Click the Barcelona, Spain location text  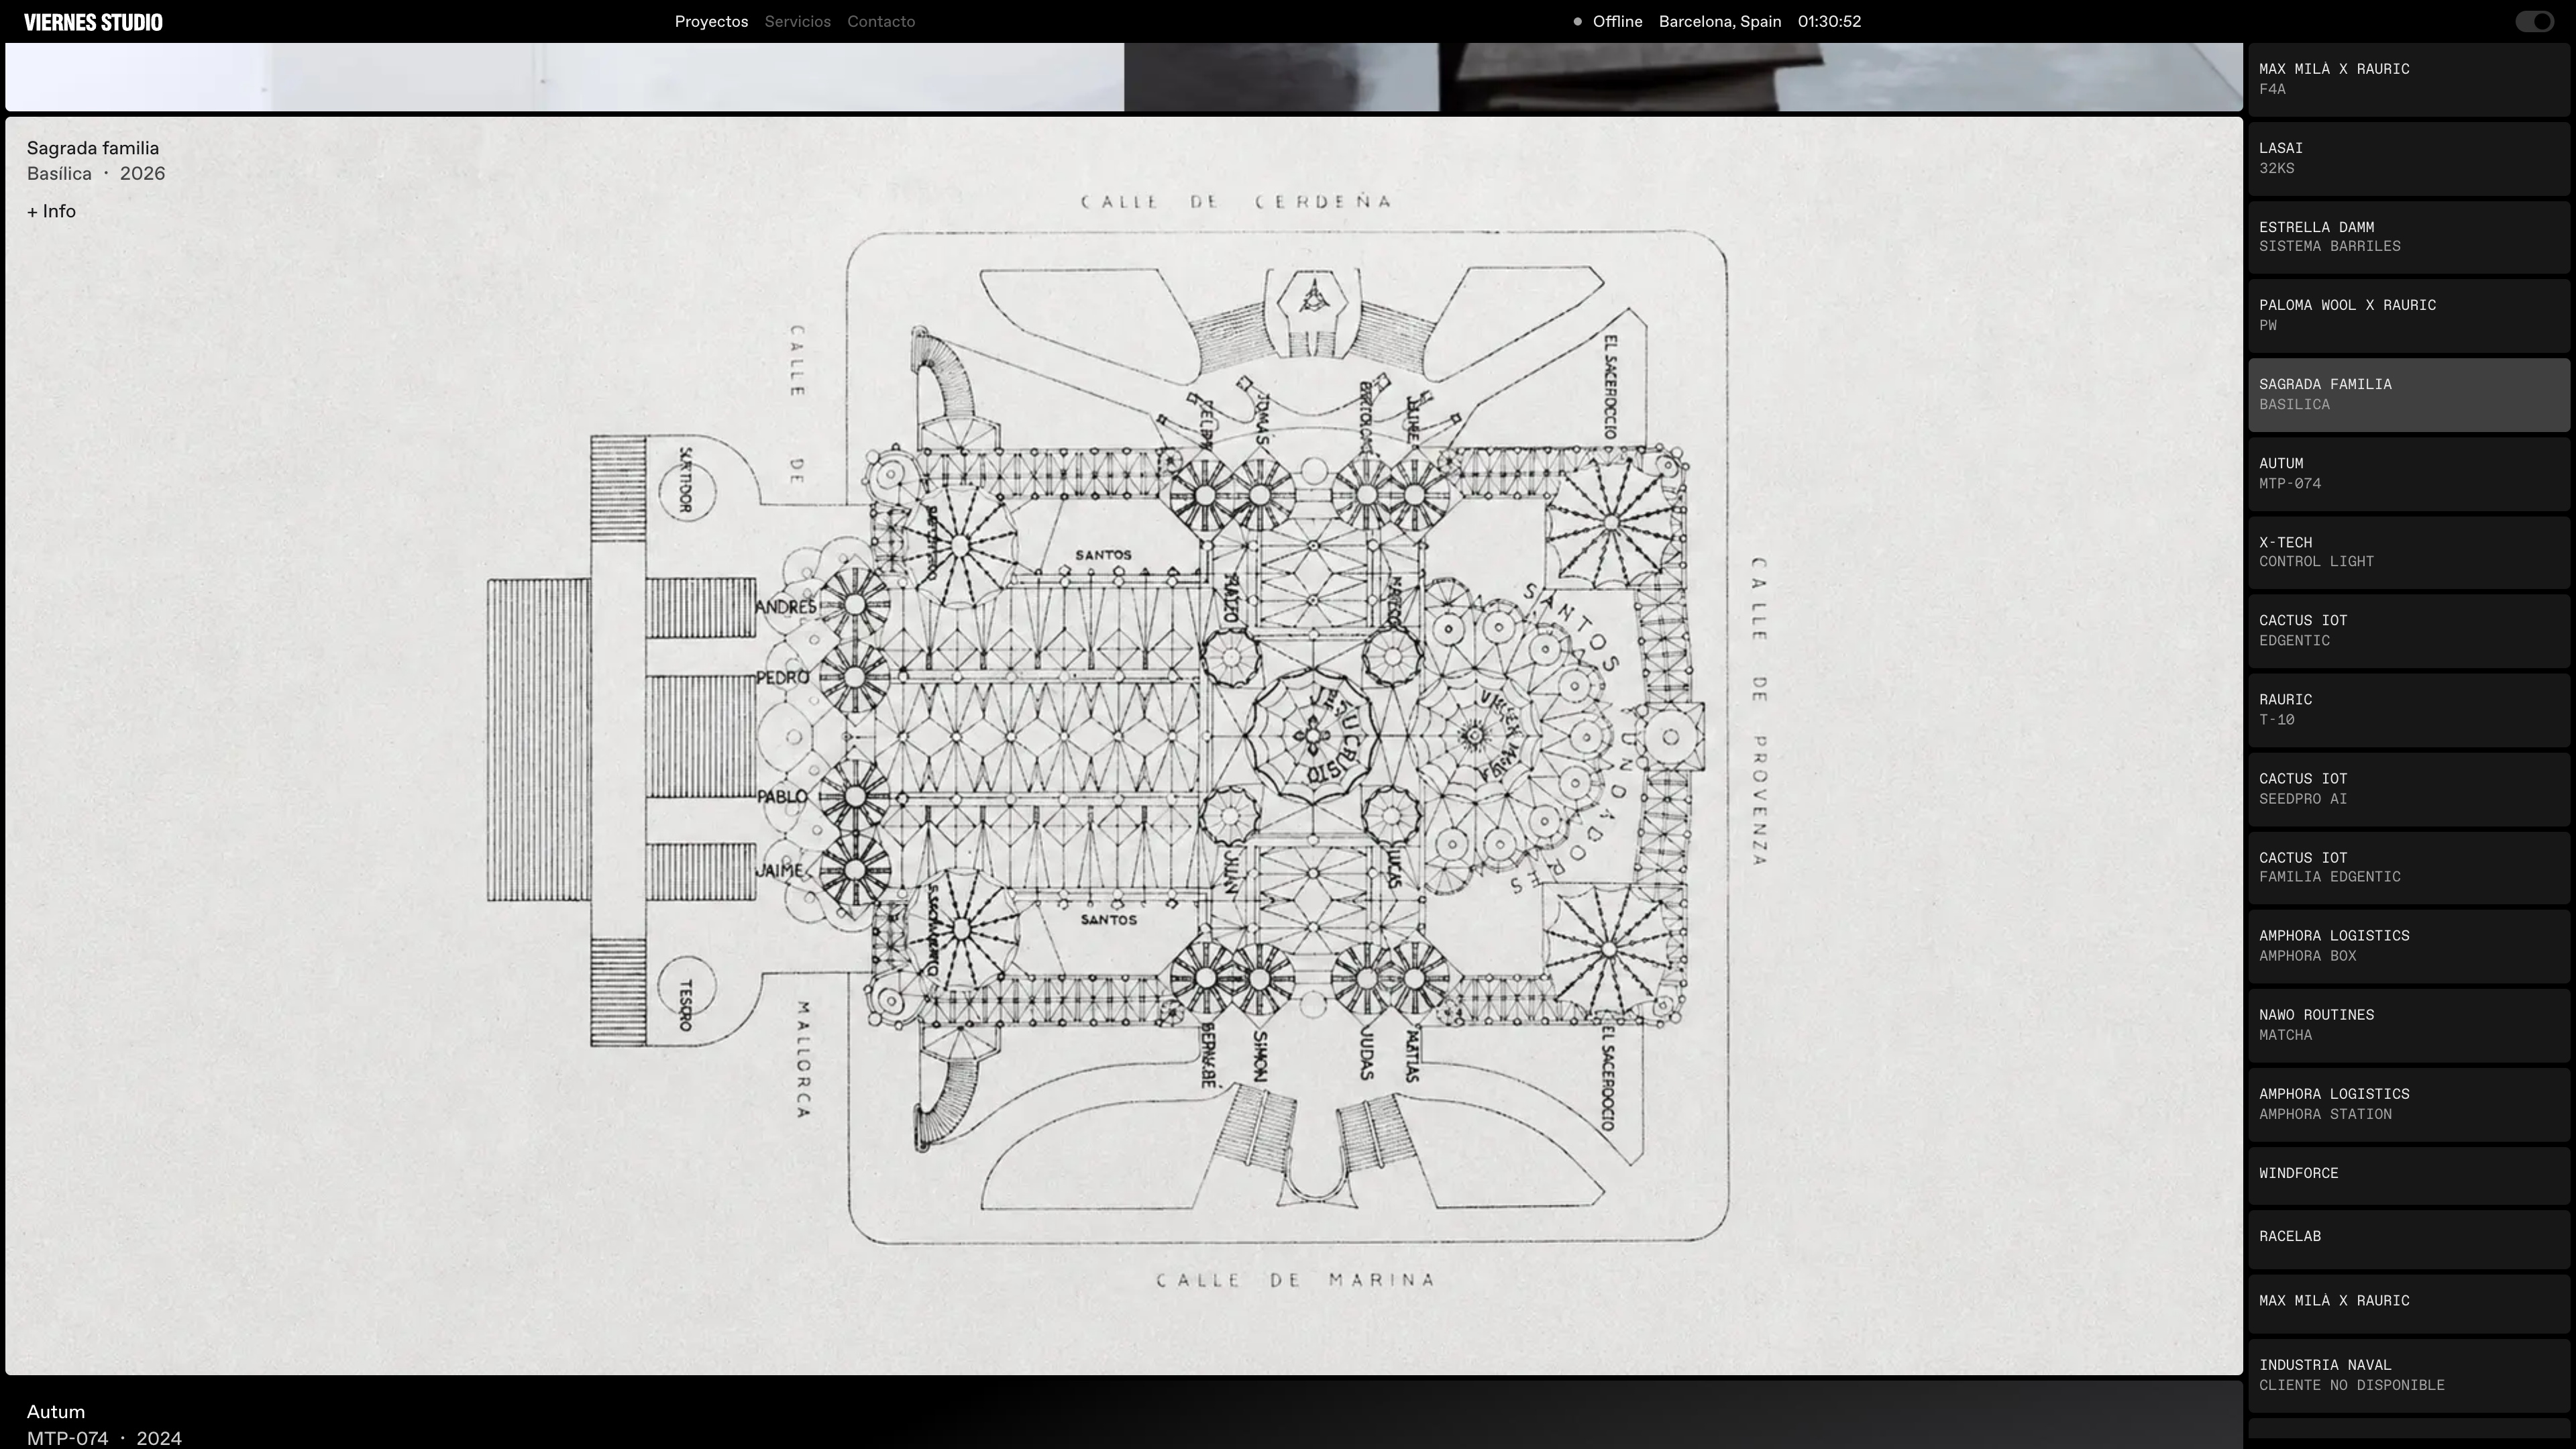coord(1720,22)
